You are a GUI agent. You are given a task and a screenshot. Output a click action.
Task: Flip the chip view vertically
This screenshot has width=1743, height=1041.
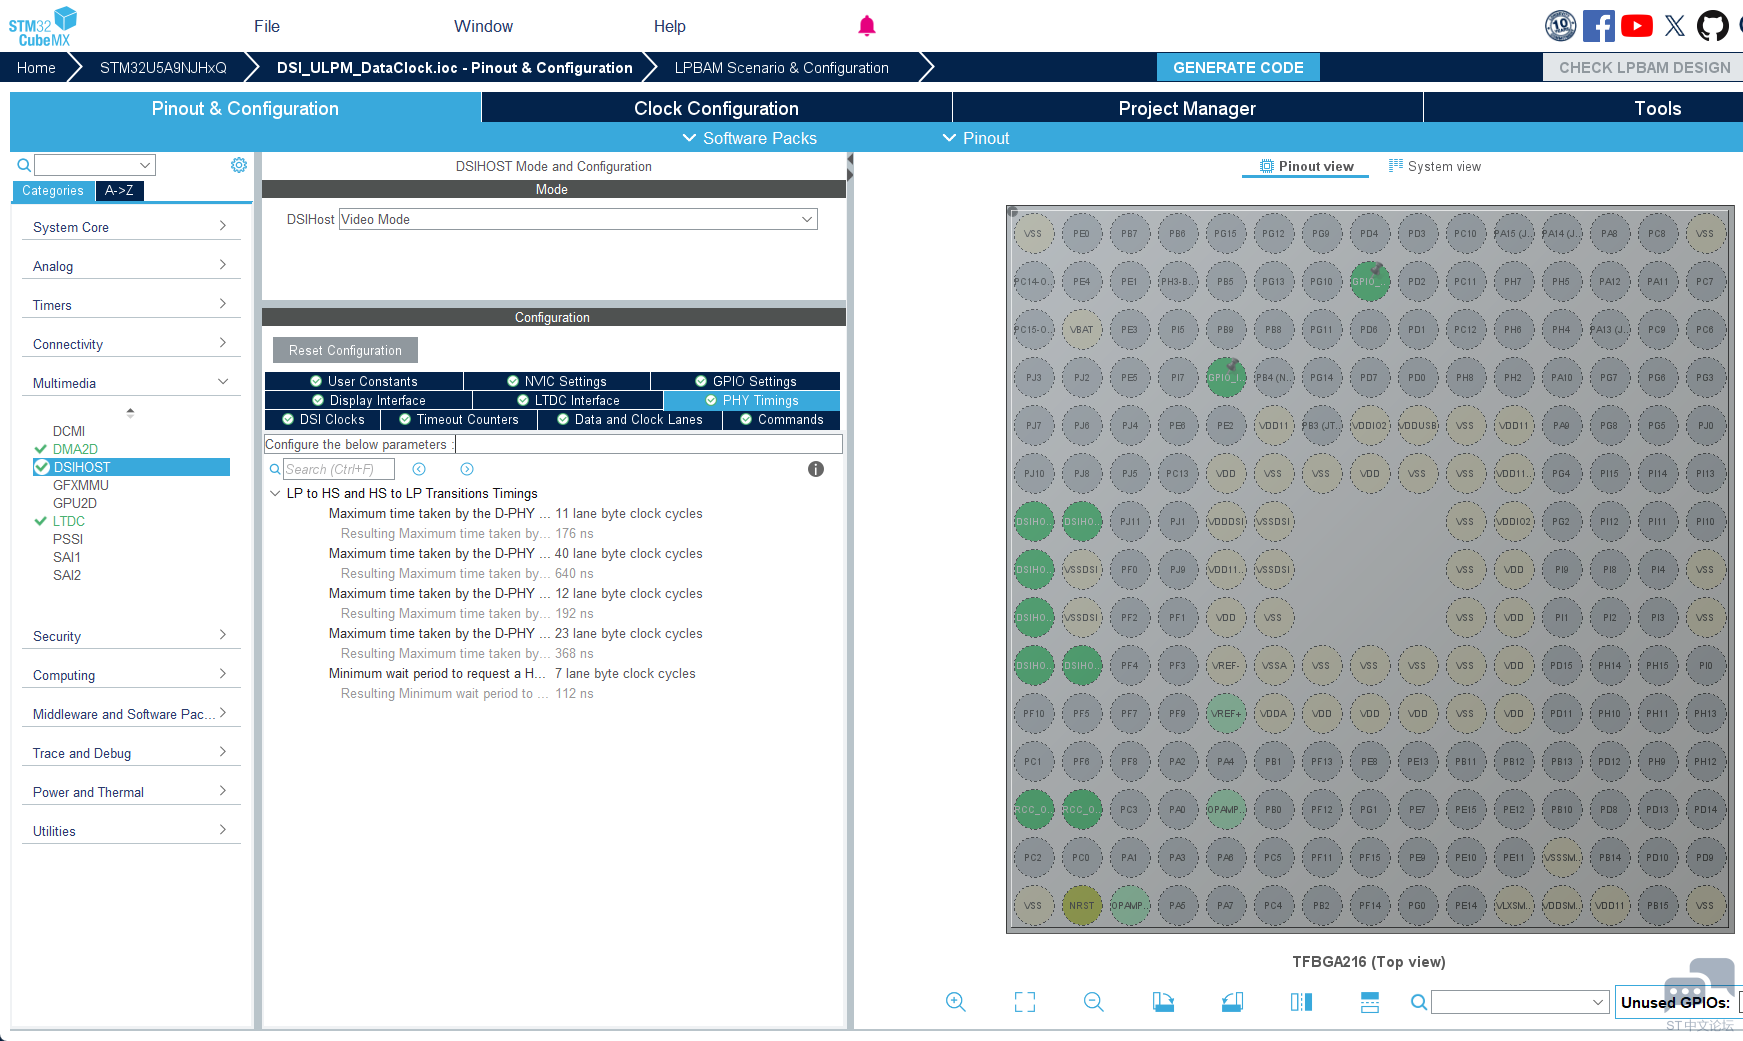(x=1370, y=1002)
